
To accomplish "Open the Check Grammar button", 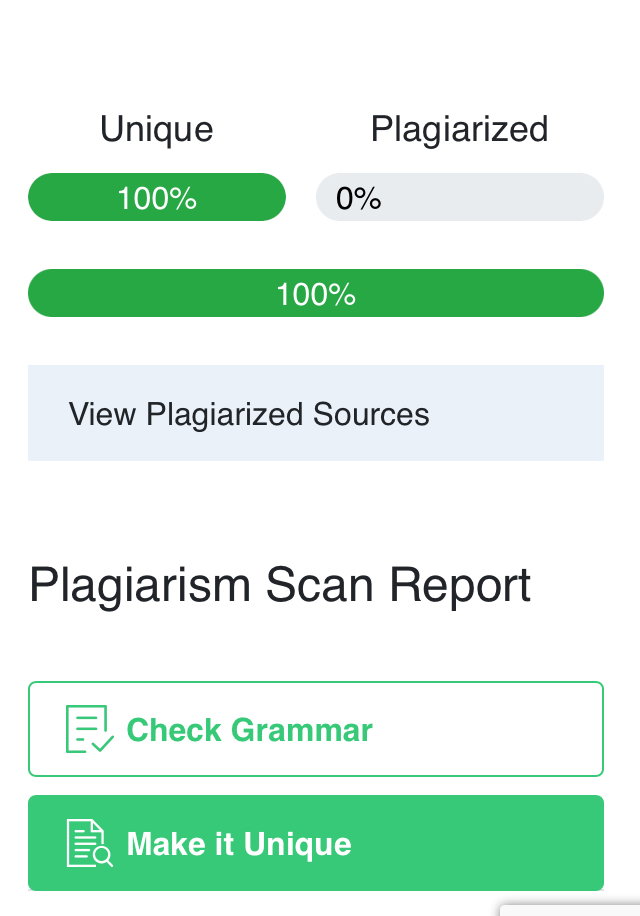I will 316,729.
